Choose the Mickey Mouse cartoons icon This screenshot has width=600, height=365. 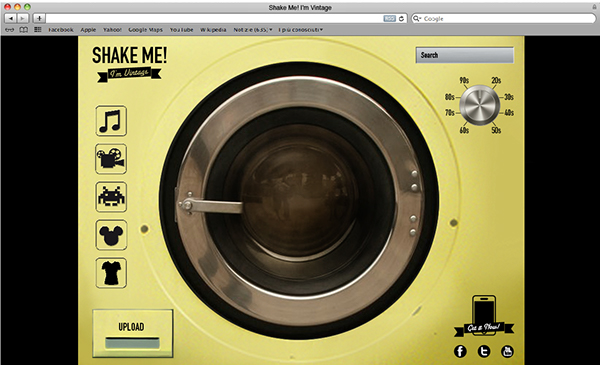click(x=111, y=235)
